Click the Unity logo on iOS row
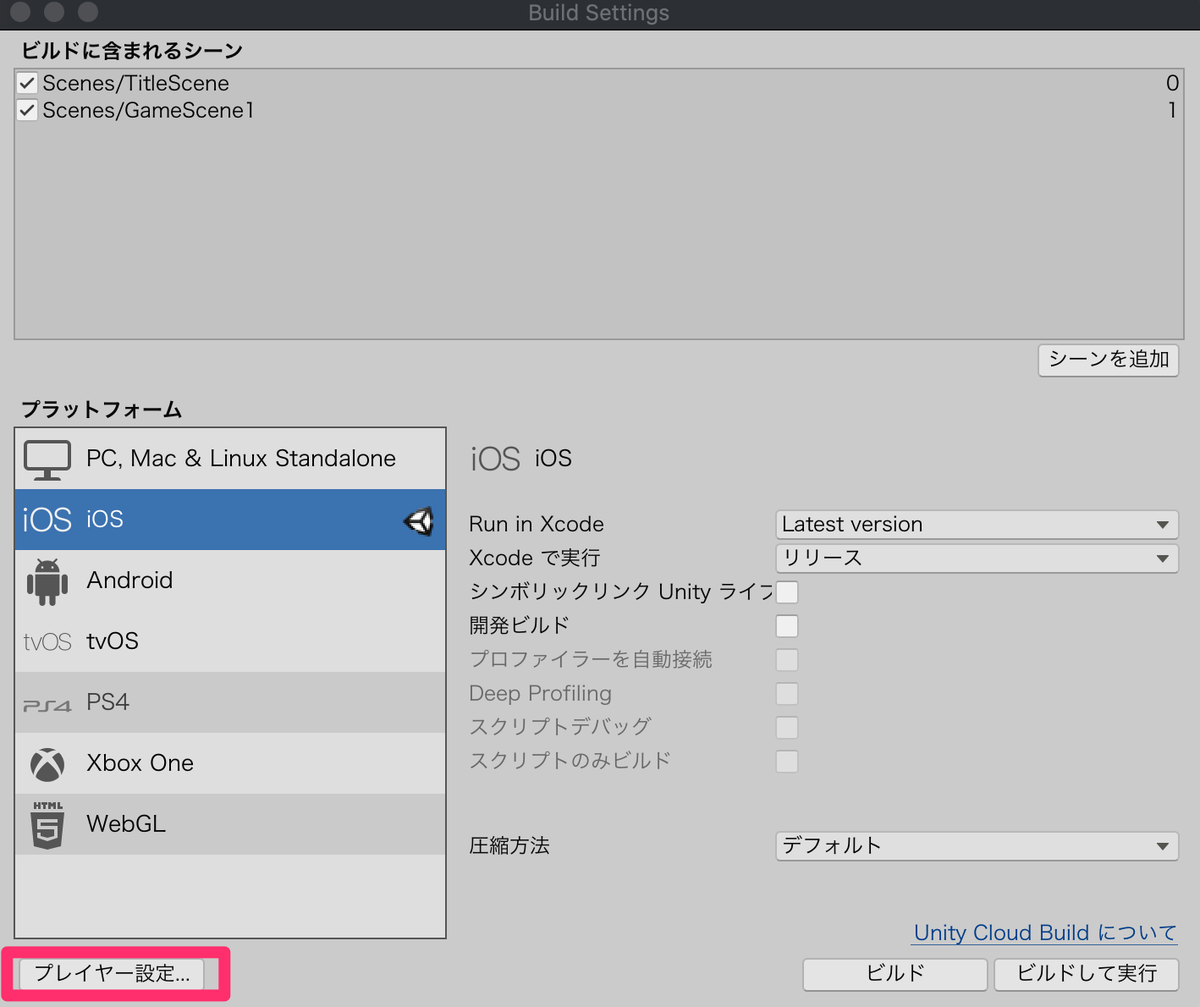This screenshot has width=1200, height=1007. click(419, 520)
